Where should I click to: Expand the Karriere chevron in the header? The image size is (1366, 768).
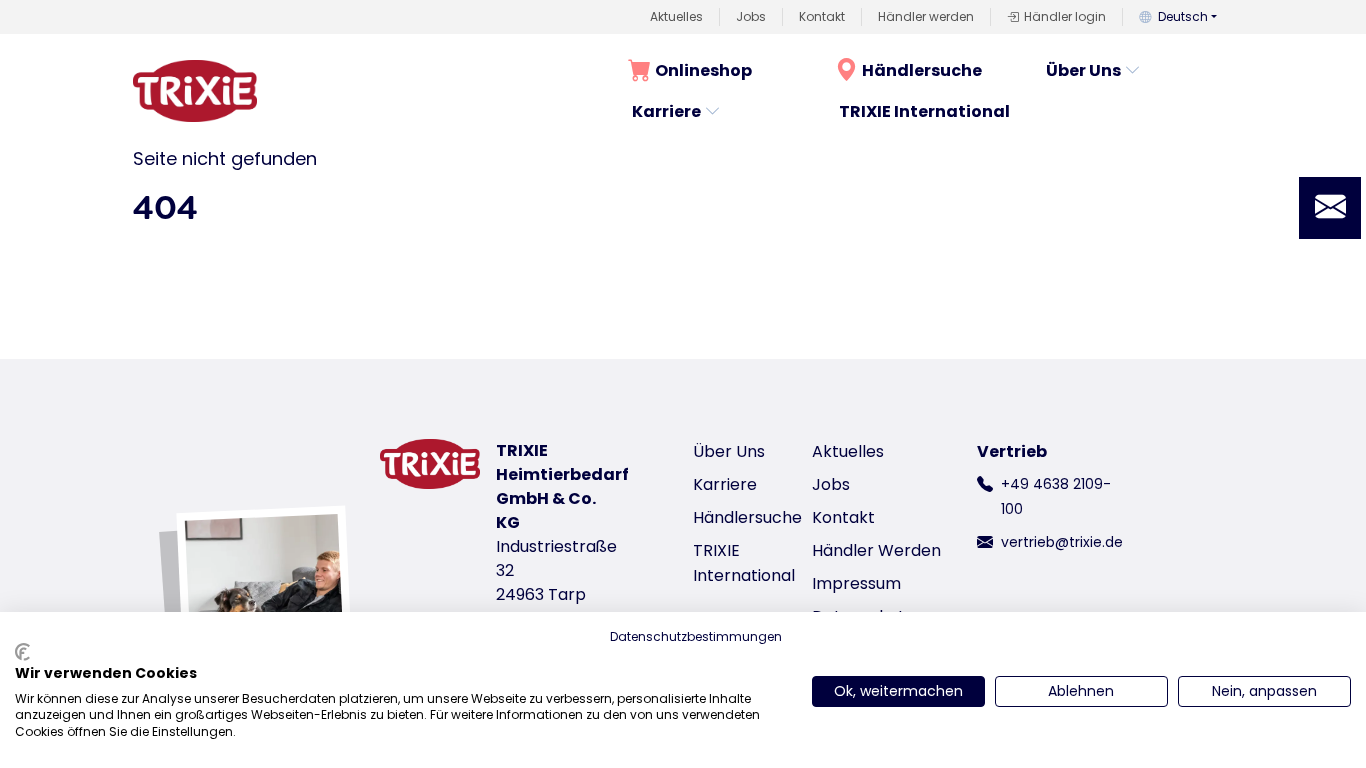click(712, 112)
